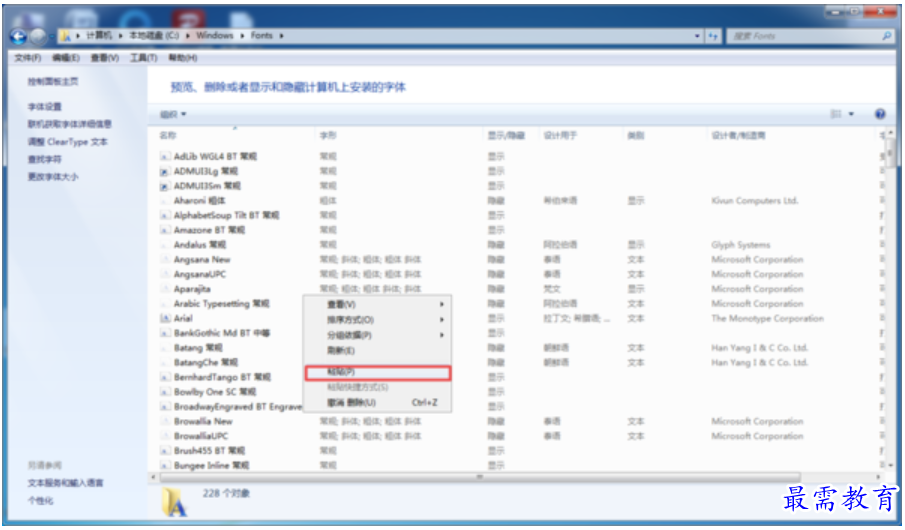Click the Forward navigation arrow button
The height and width of the screenshot is (530, 905).
click(38, 37)
